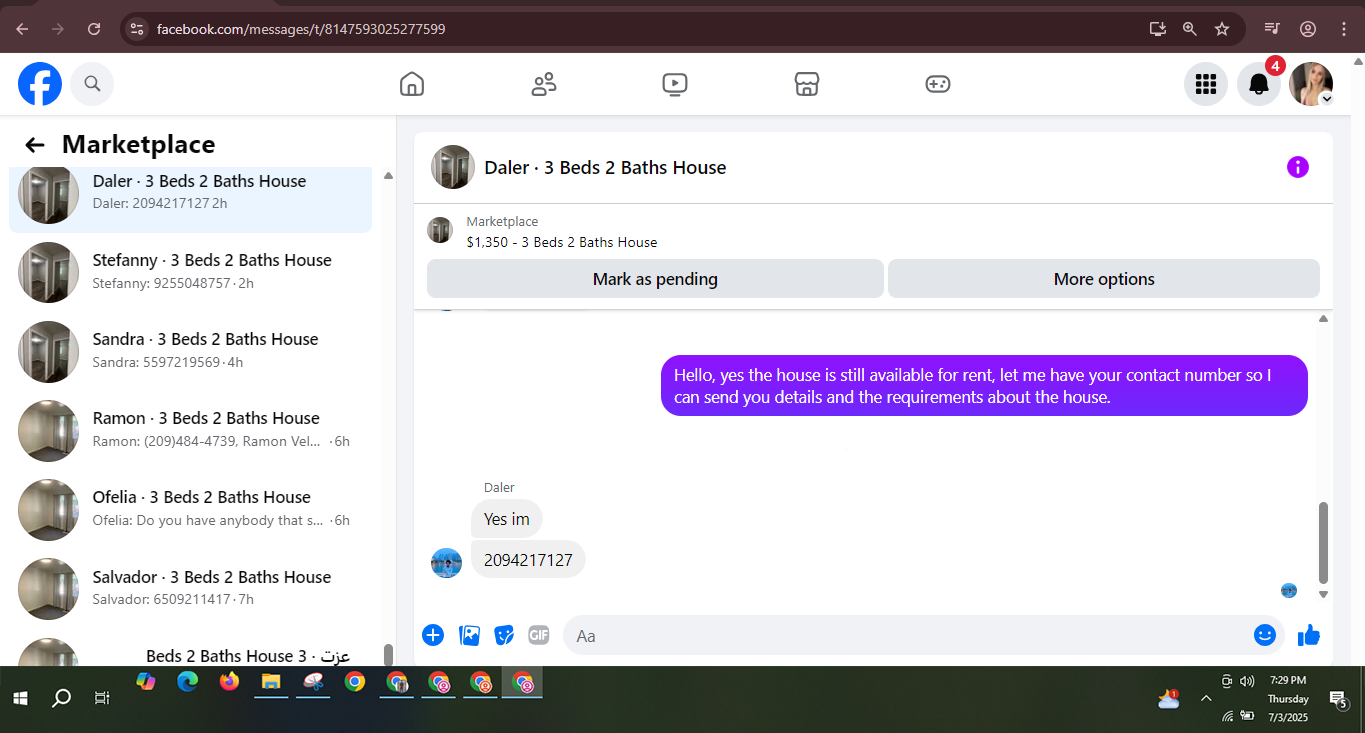1365x733 pixels.
Task: Open the emoji picker smiley
Action: (x=1265, y=635)
